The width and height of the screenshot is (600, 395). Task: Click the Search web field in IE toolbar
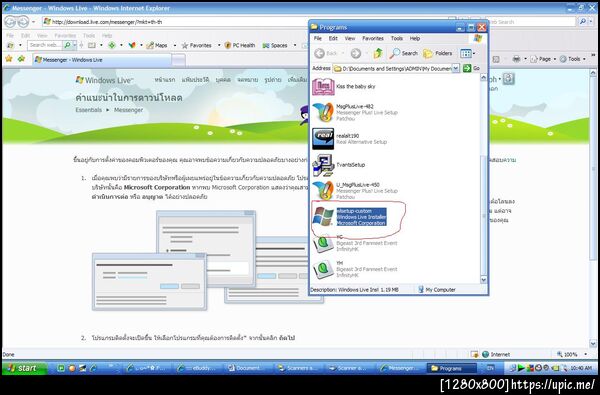click(x=45, y=45)
